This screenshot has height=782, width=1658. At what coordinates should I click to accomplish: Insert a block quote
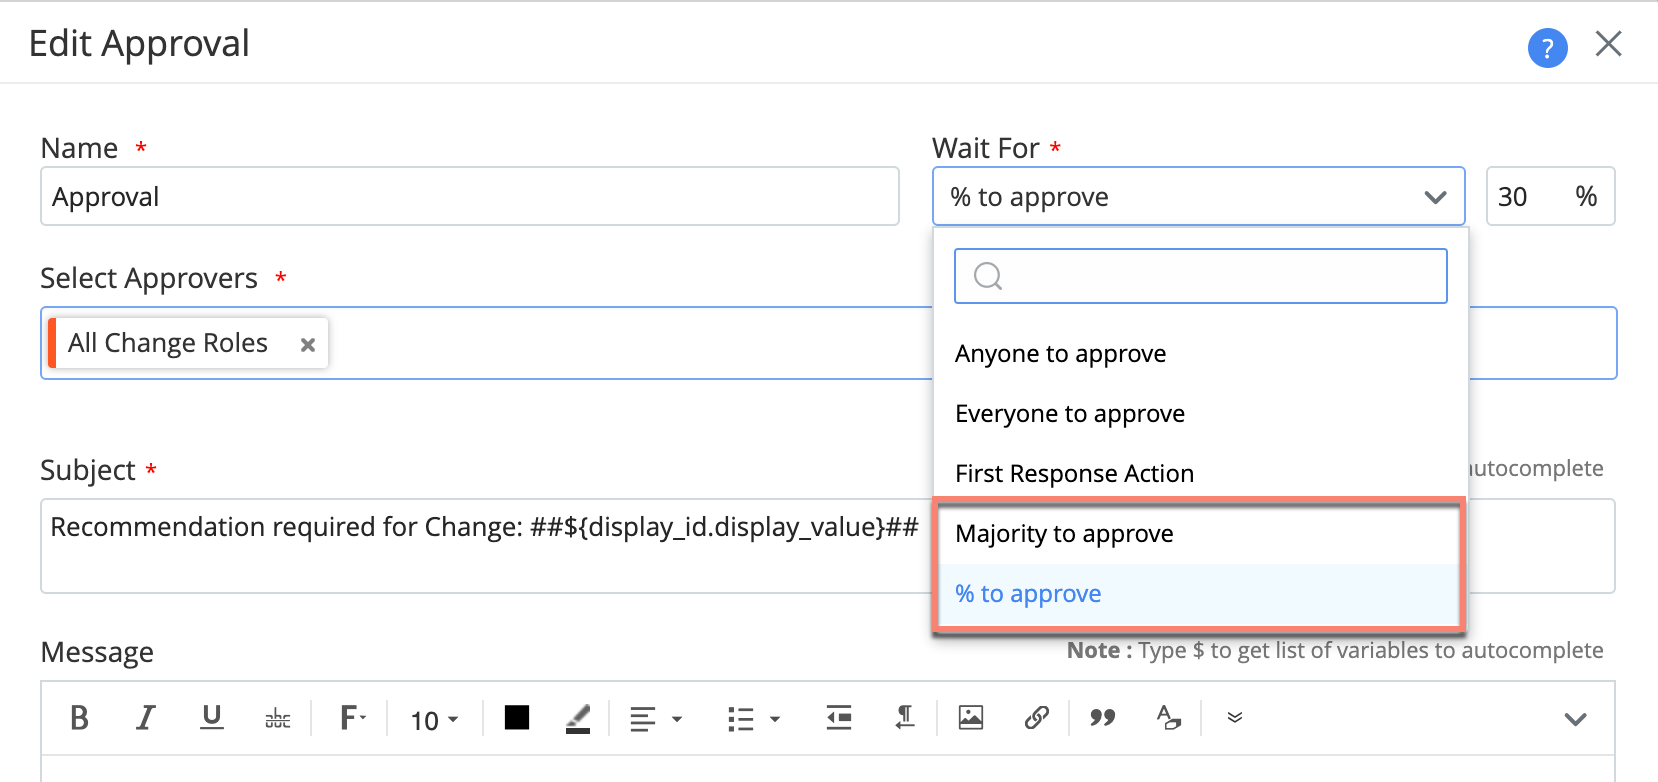pos(1103,718)
